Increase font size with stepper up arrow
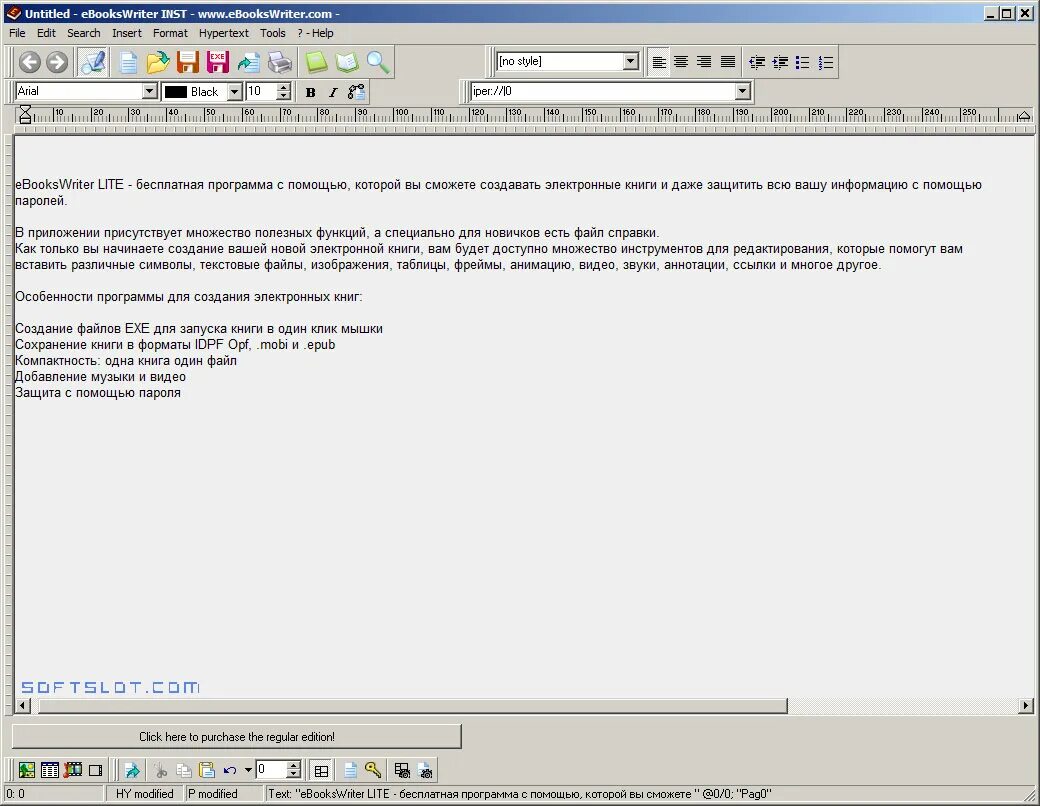Viewport: 1040px width, 806px height. 284,87
